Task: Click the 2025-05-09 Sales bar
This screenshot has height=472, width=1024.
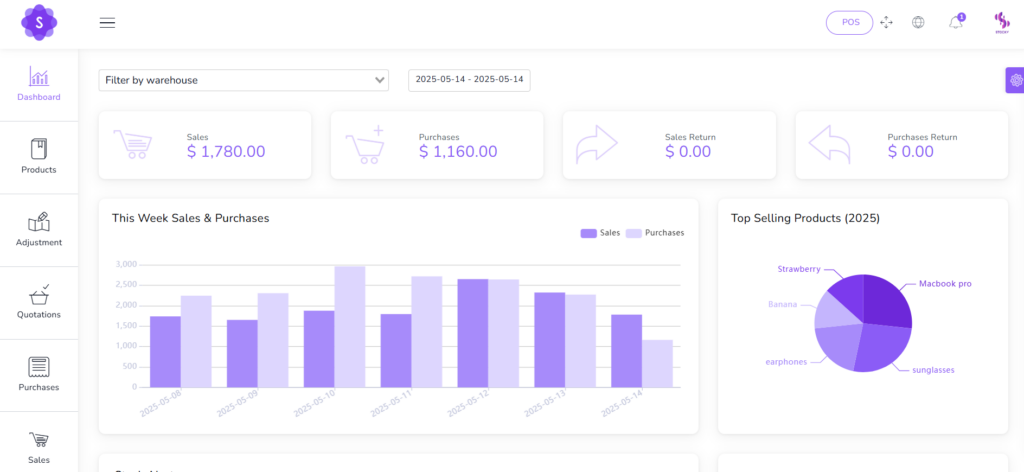Action: [x=242, y=354]
